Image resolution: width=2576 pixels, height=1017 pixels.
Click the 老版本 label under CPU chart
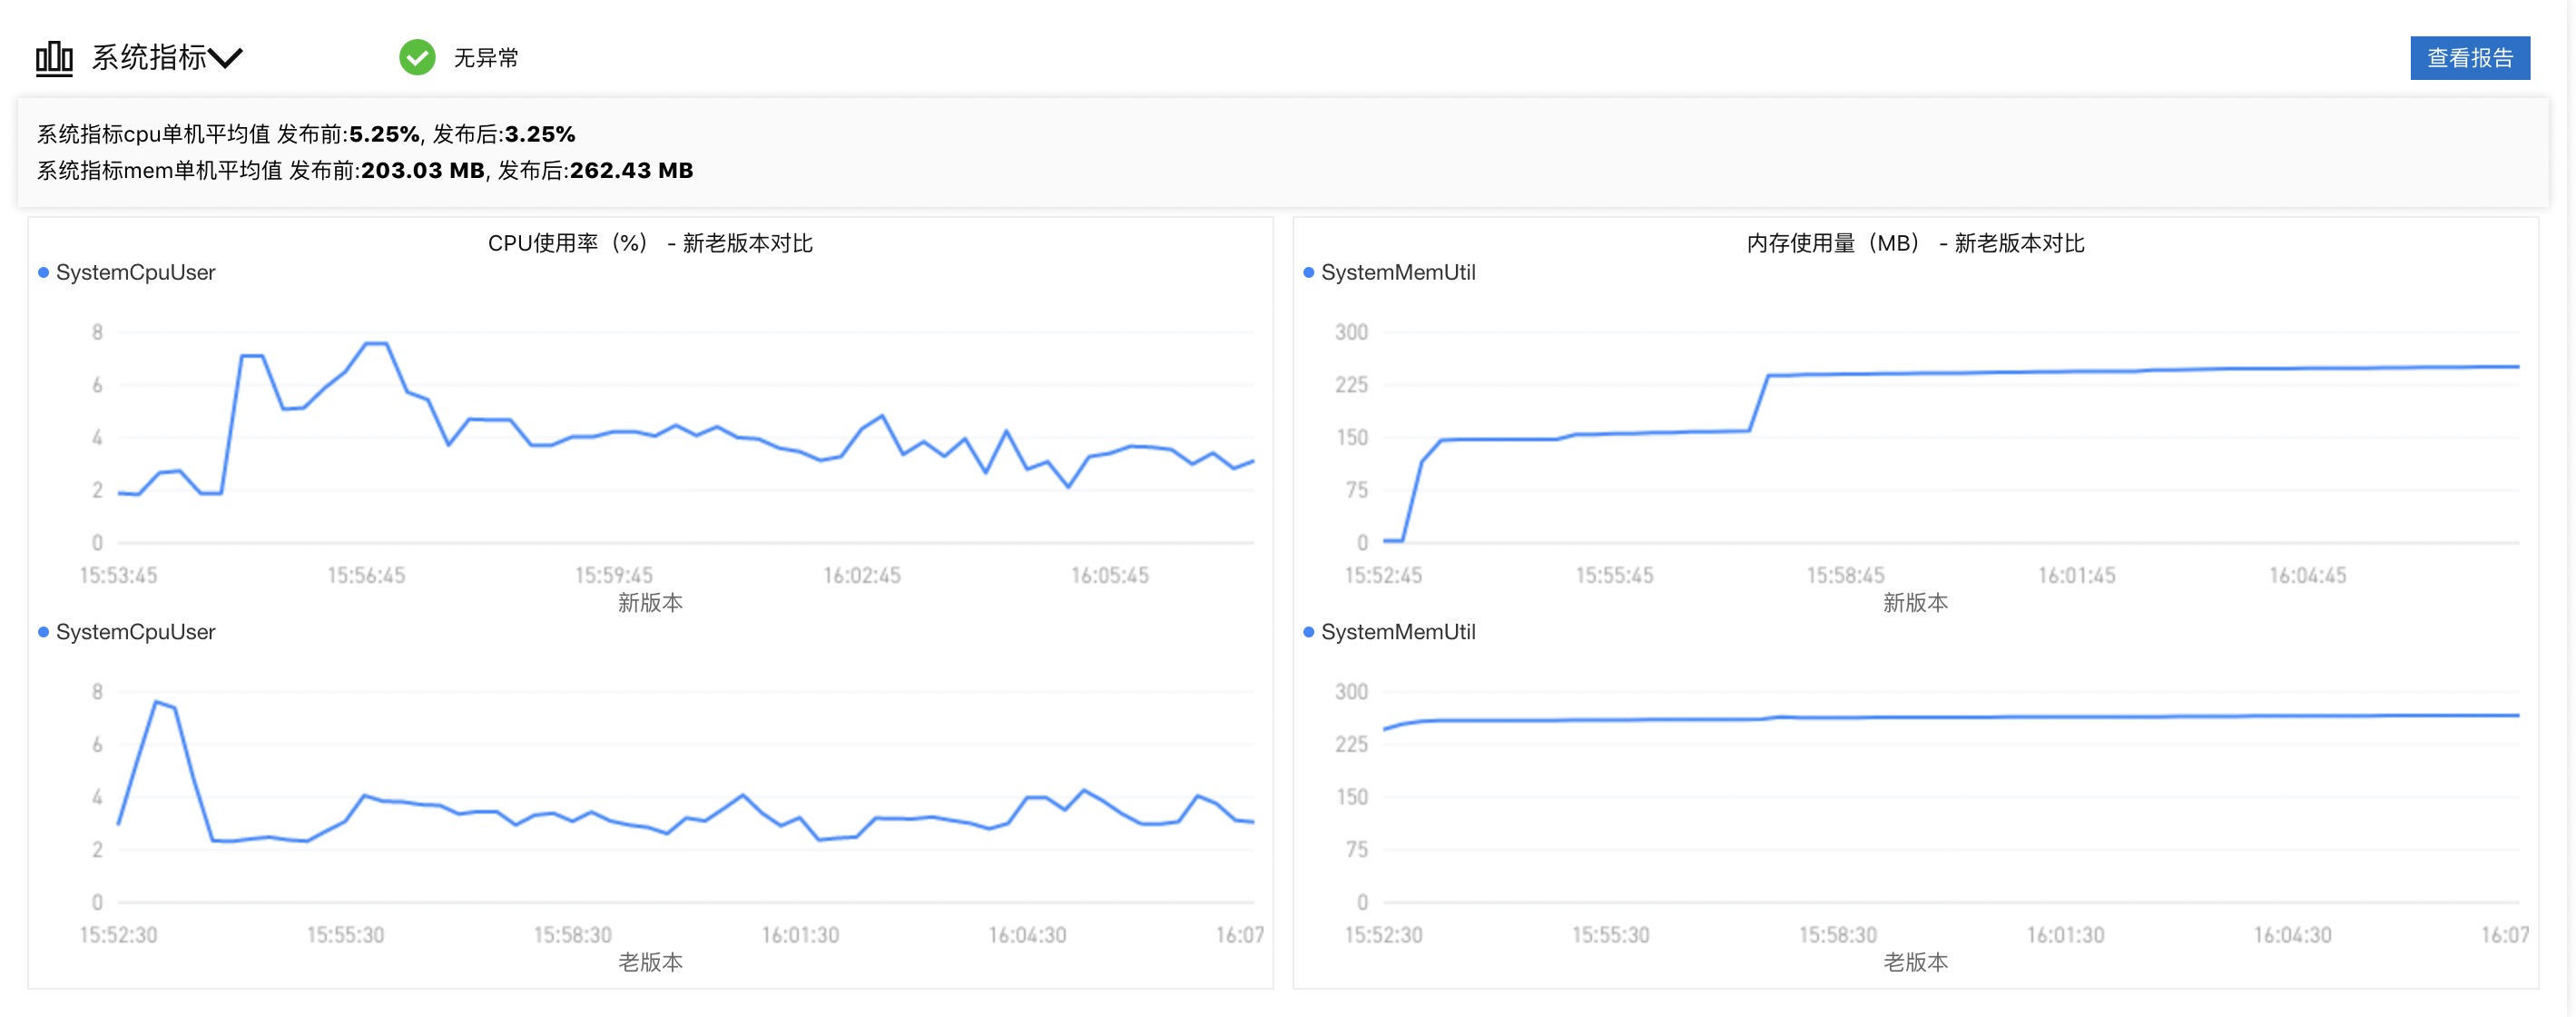click(650, 962)
